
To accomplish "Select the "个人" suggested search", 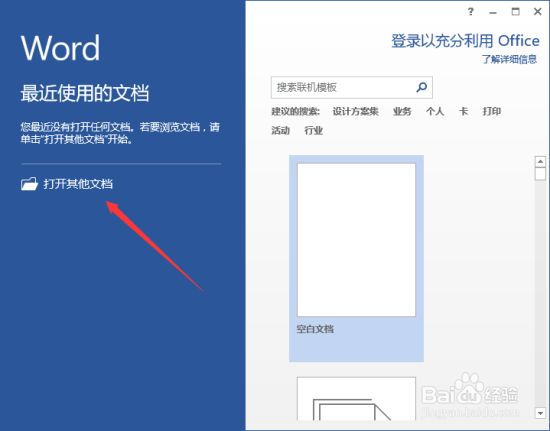I will pos(435,112).
